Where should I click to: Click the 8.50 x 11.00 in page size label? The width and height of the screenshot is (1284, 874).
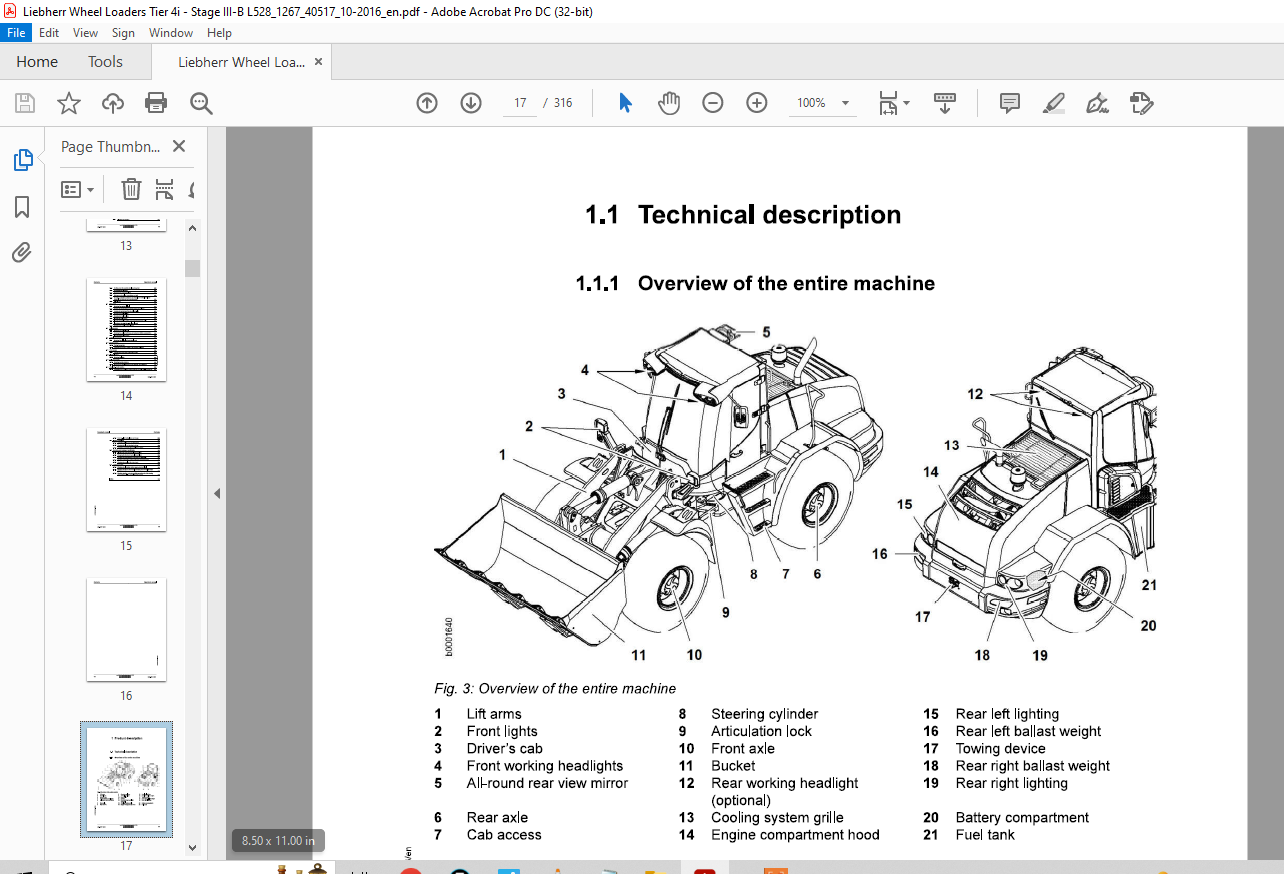(278, 841)
